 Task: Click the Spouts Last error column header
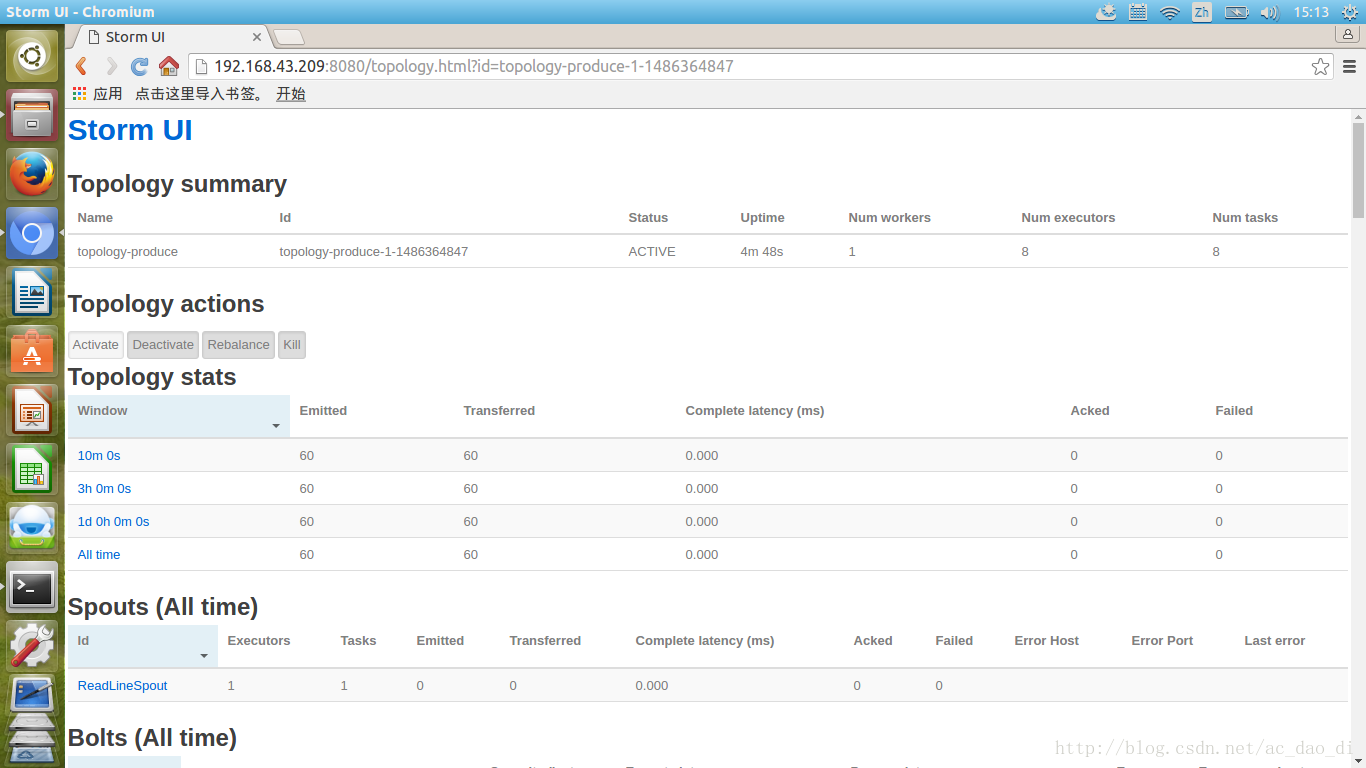[1275, 640]
